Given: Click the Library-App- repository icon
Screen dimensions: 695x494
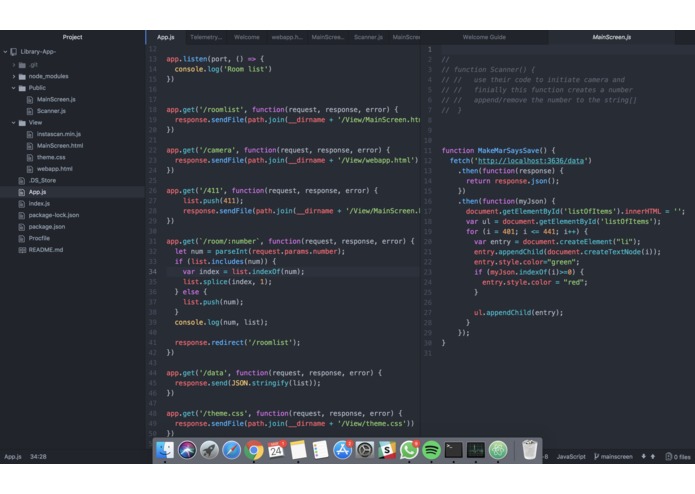Looking at the screenshot, I should (14, 52).
